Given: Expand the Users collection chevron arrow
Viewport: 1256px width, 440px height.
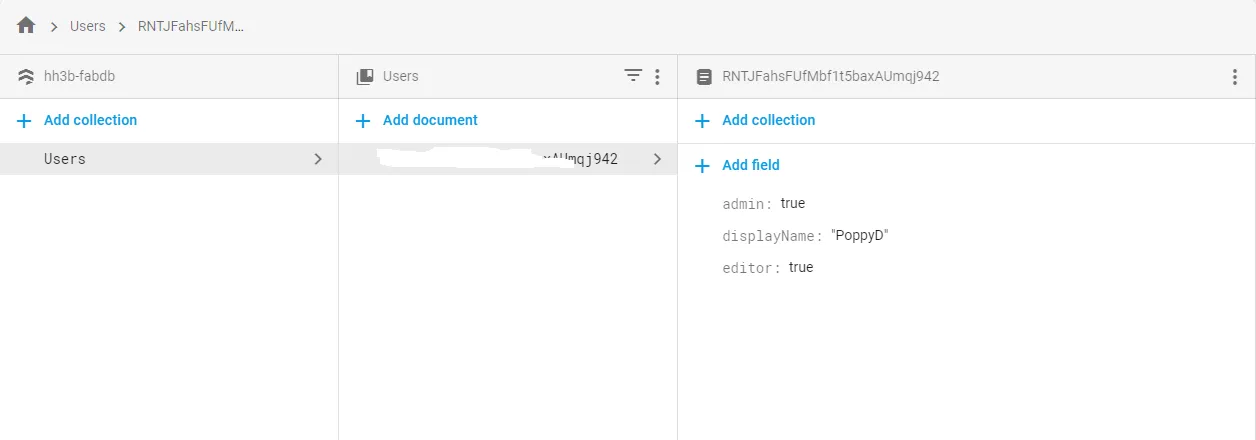Looking at the screenshot, I should (318, 159).
